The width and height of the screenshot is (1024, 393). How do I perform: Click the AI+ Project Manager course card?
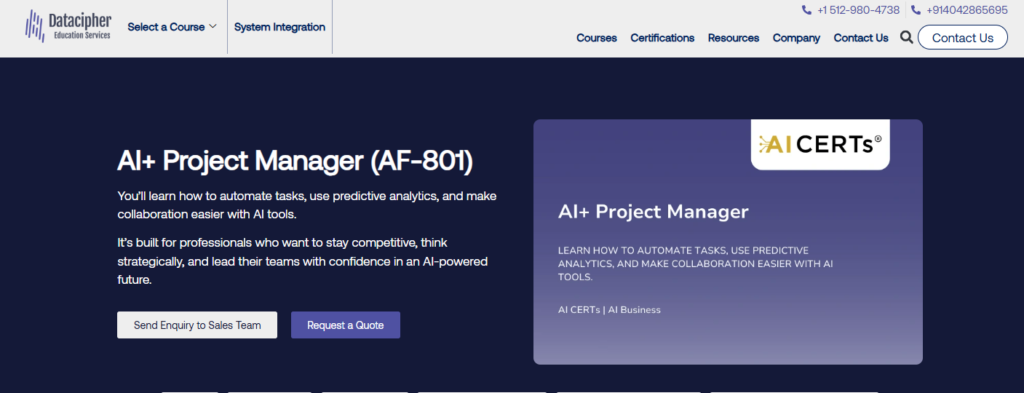point(728,242)
